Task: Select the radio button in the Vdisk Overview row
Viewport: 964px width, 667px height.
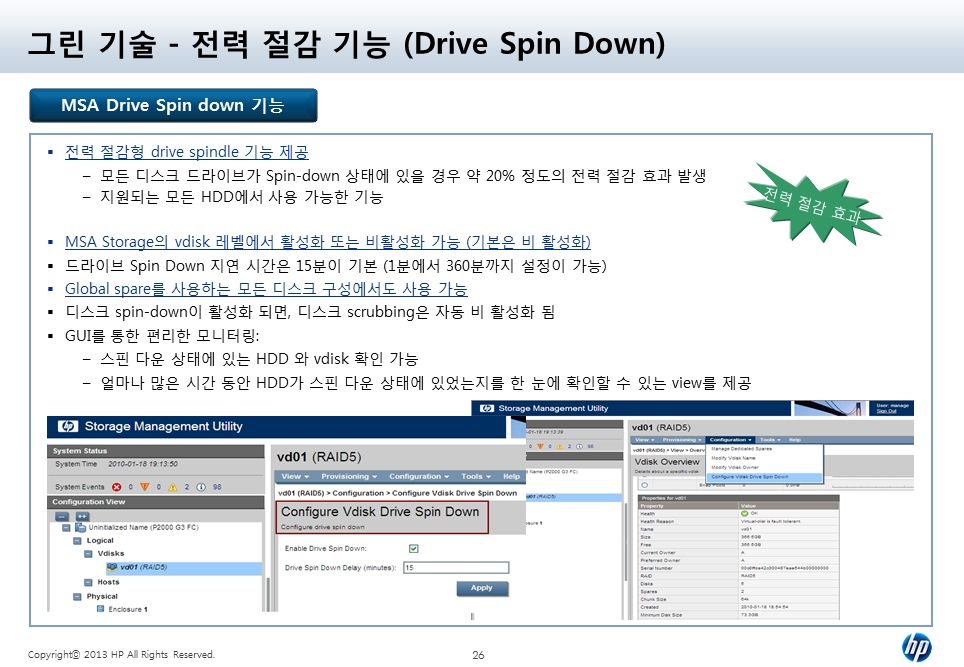Action: click(x=644, y=485)
